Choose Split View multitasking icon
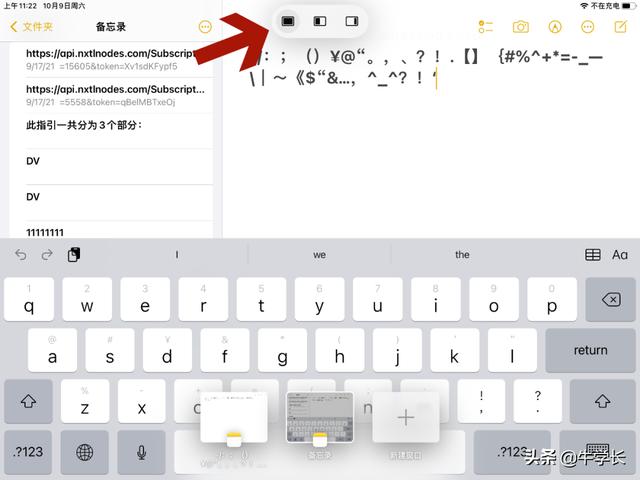The image size is (640, 480). [x=320, y=21]
